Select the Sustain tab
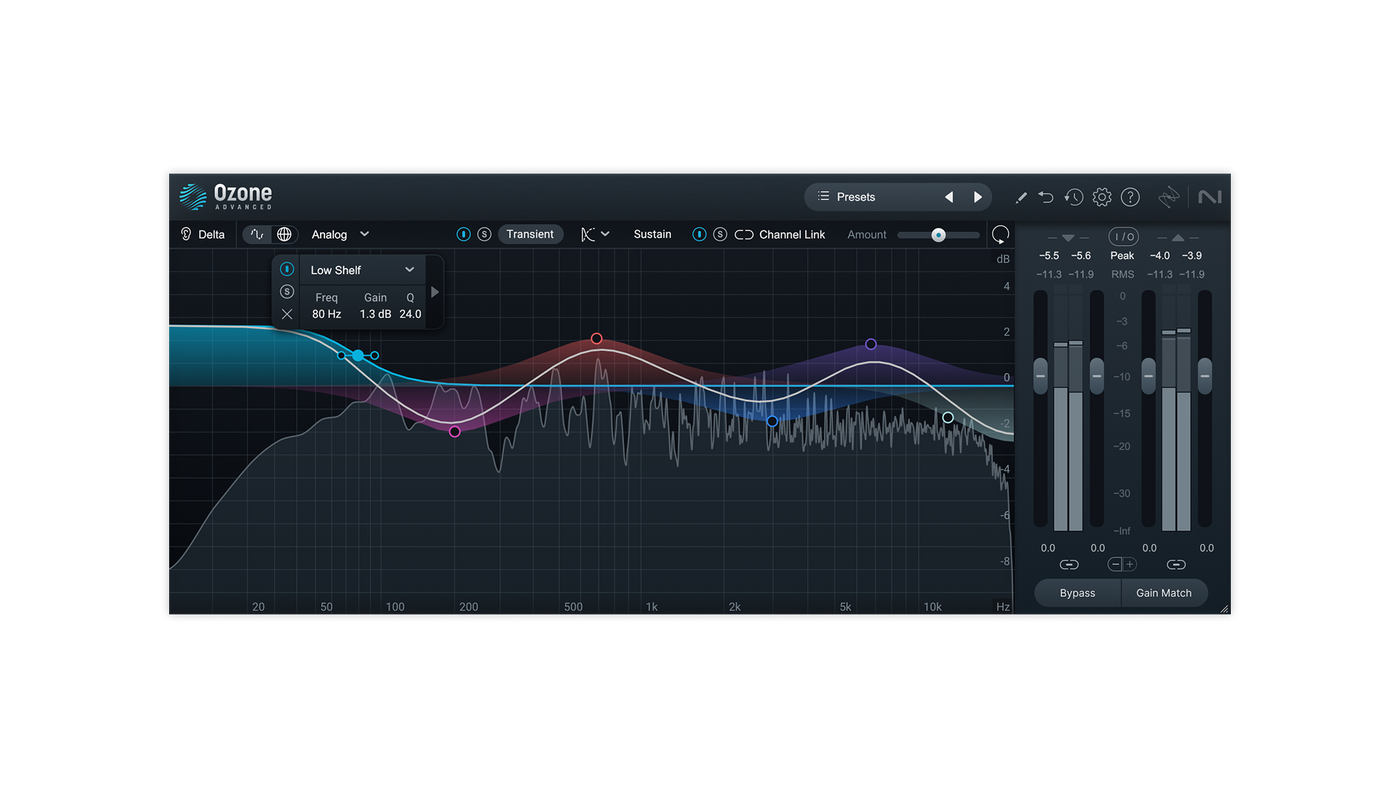The width and height of the screenshot is (1400, 788). 652,234
